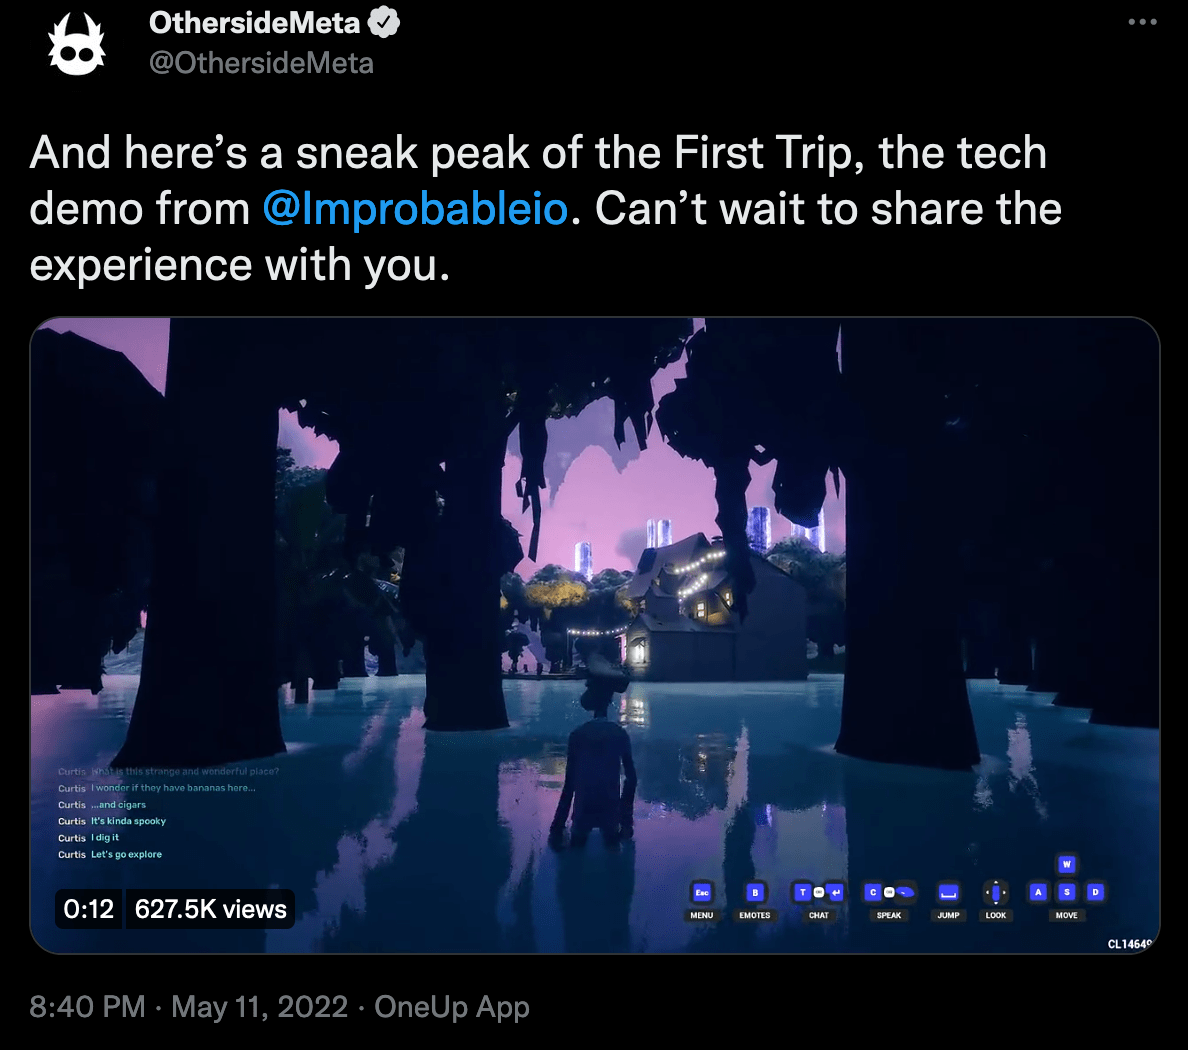The width and height of the screenshot is (1188, 1050).
Task: Open the tweet timestamp May 11, 2022
Action: 259,1007
